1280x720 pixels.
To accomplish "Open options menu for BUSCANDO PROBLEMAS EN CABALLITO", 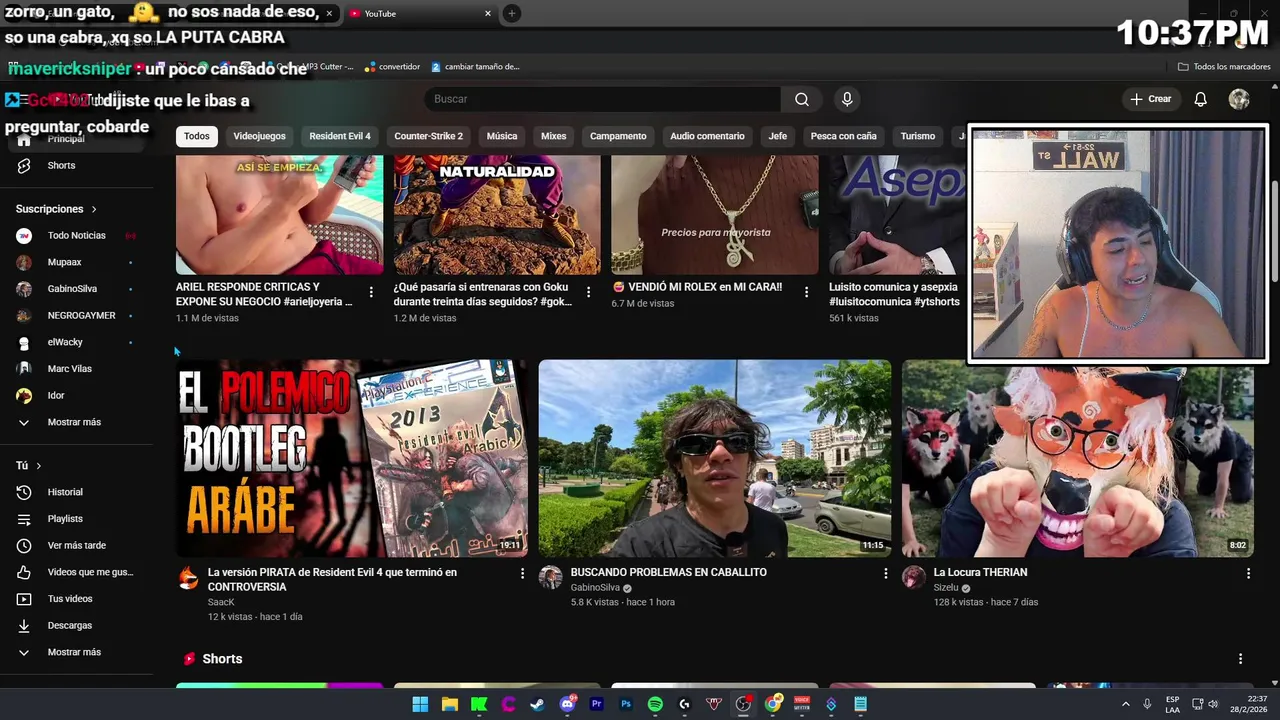I will [x=885, y=573].
